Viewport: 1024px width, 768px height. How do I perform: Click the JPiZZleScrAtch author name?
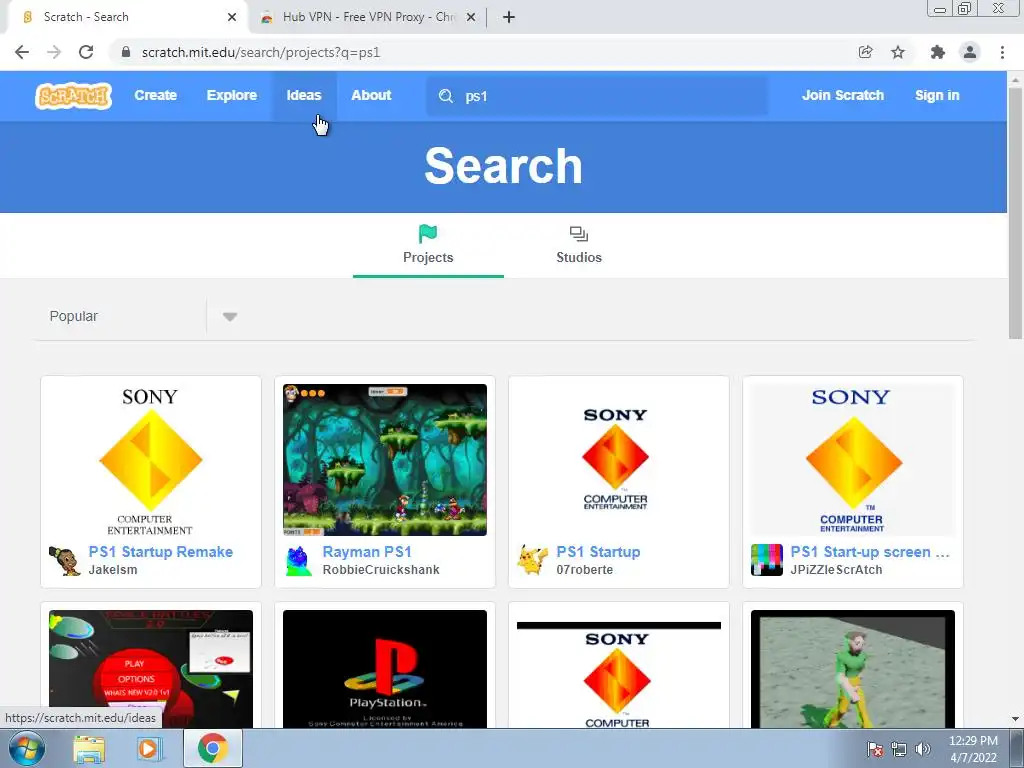coord(836,569)
